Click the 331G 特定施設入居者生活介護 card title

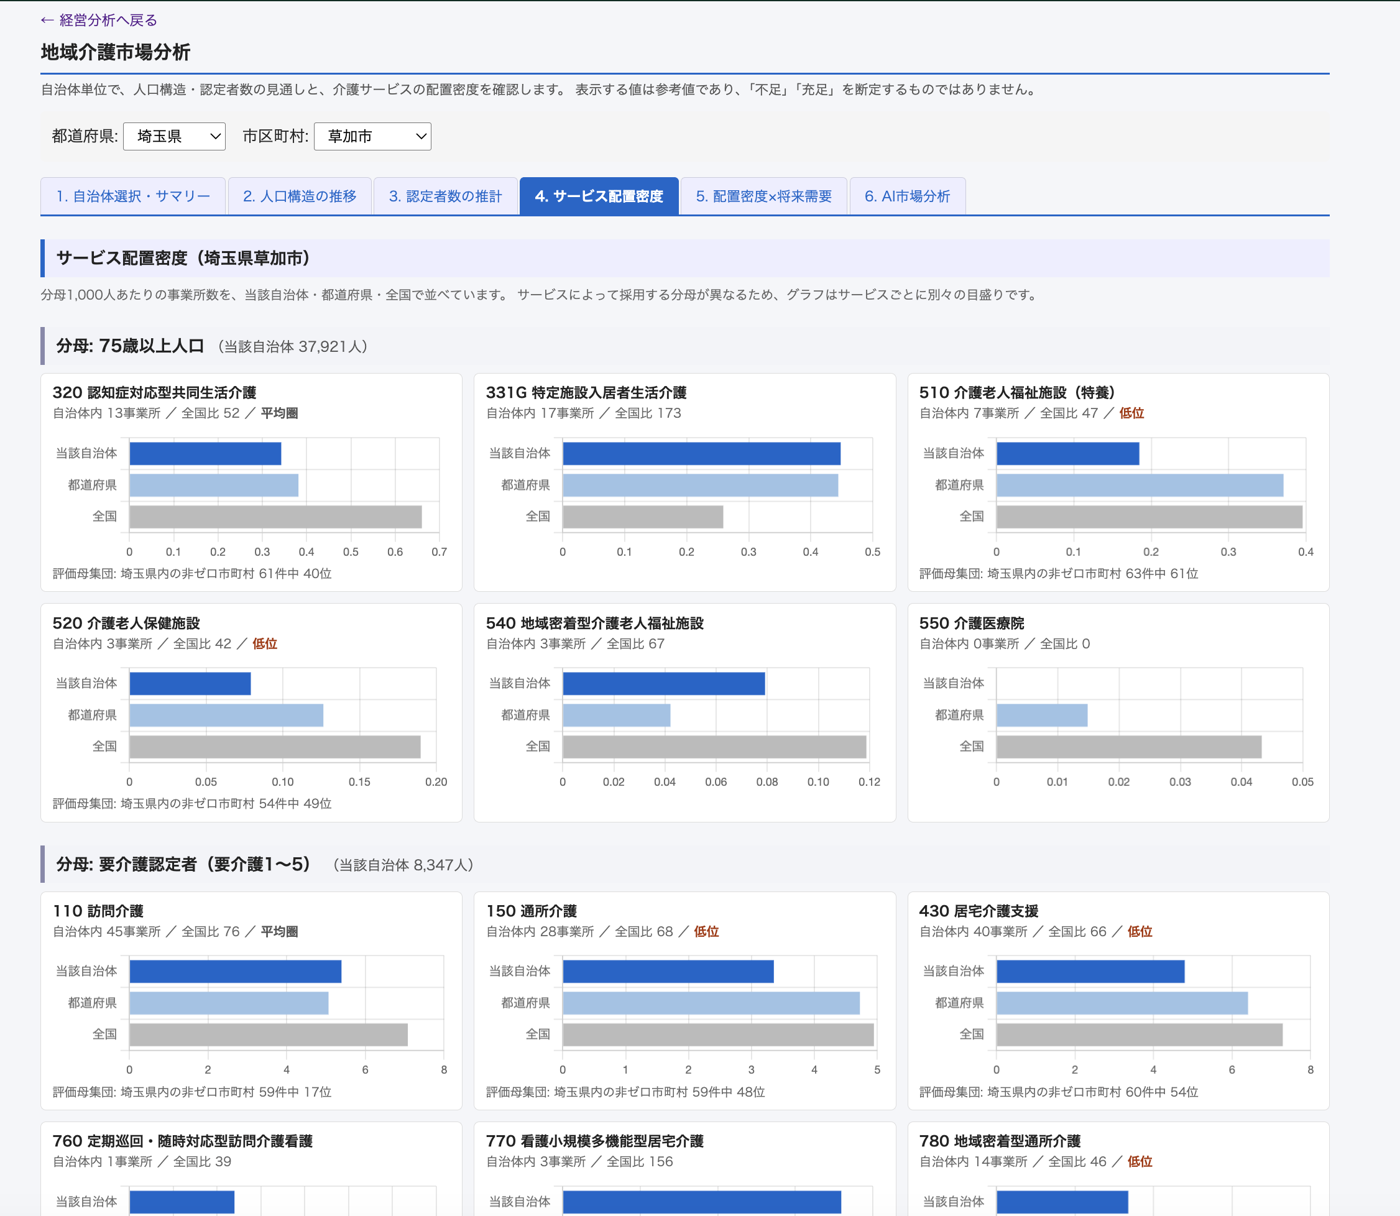(586, 393)
